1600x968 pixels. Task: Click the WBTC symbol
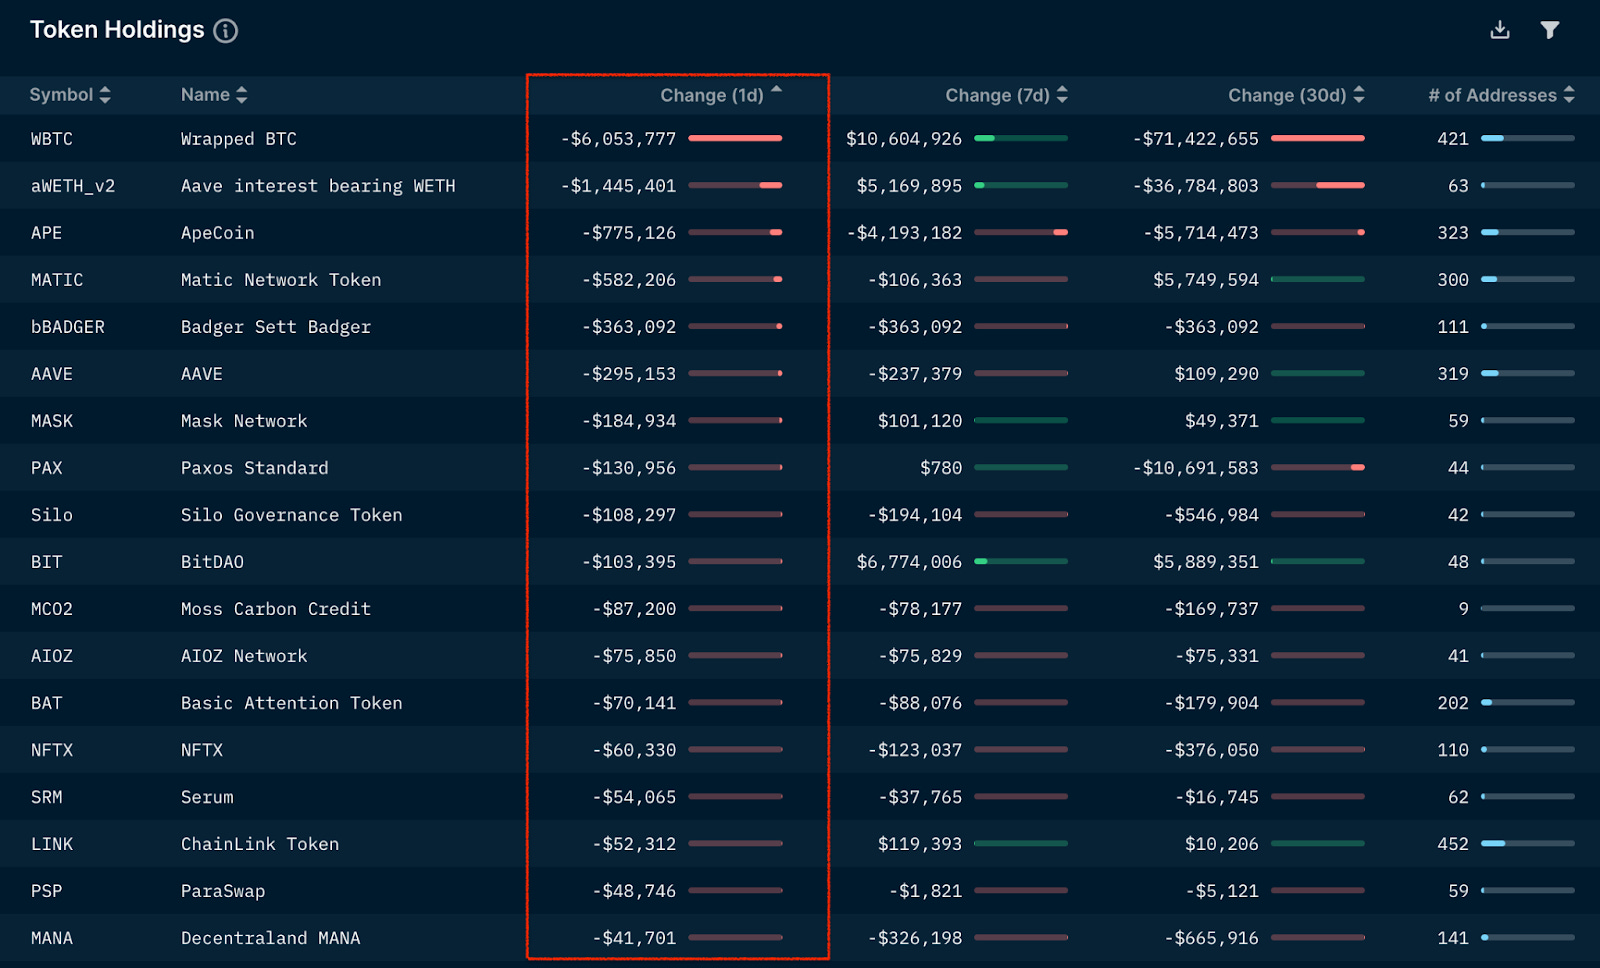coord(52,139)
